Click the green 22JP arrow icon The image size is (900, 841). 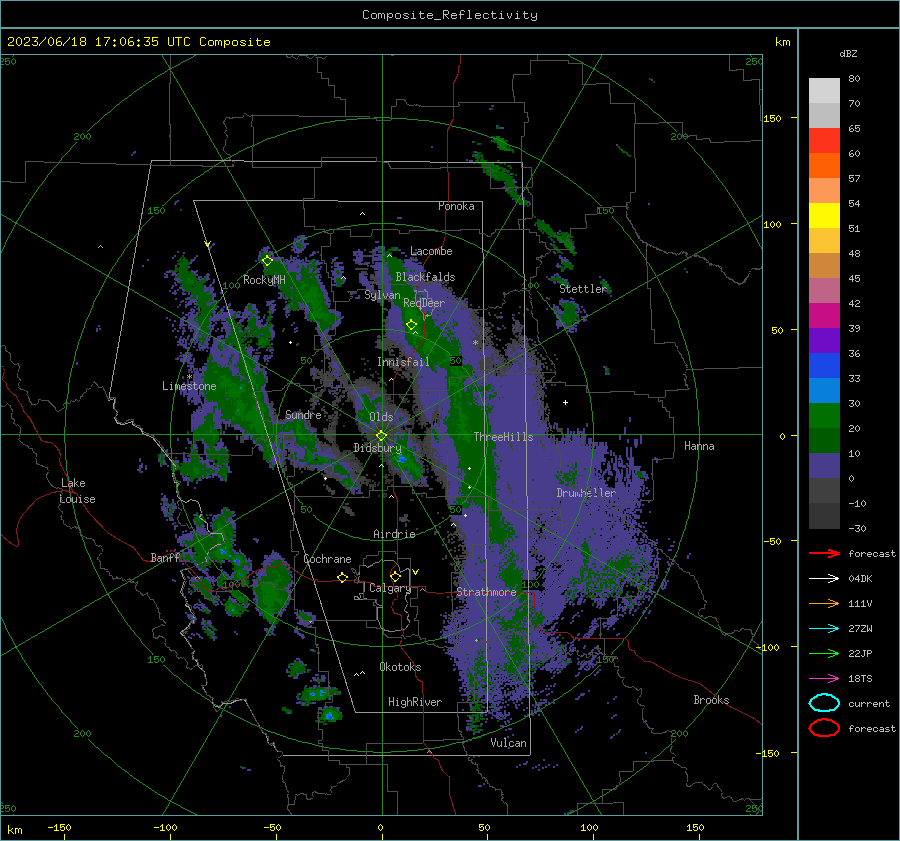point(824,653)
